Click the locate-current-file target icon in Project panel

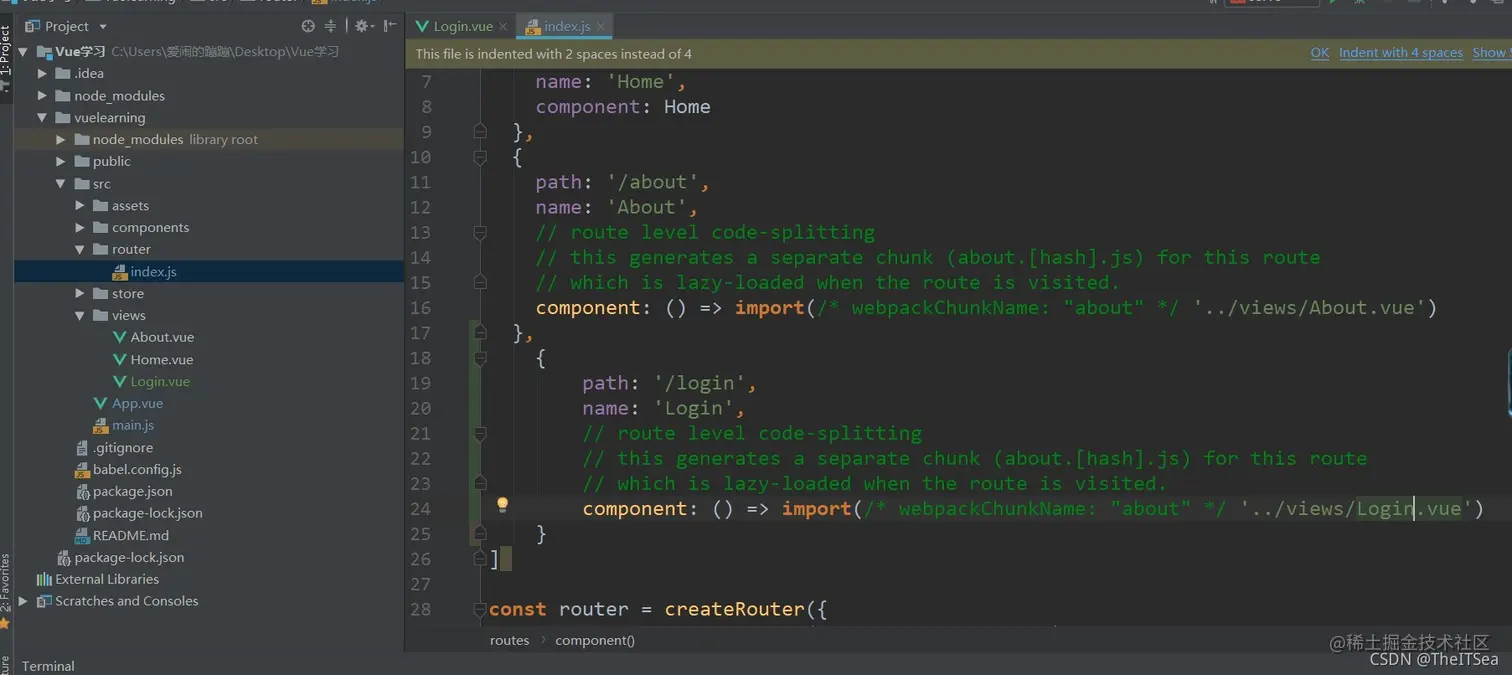[308, 26]
